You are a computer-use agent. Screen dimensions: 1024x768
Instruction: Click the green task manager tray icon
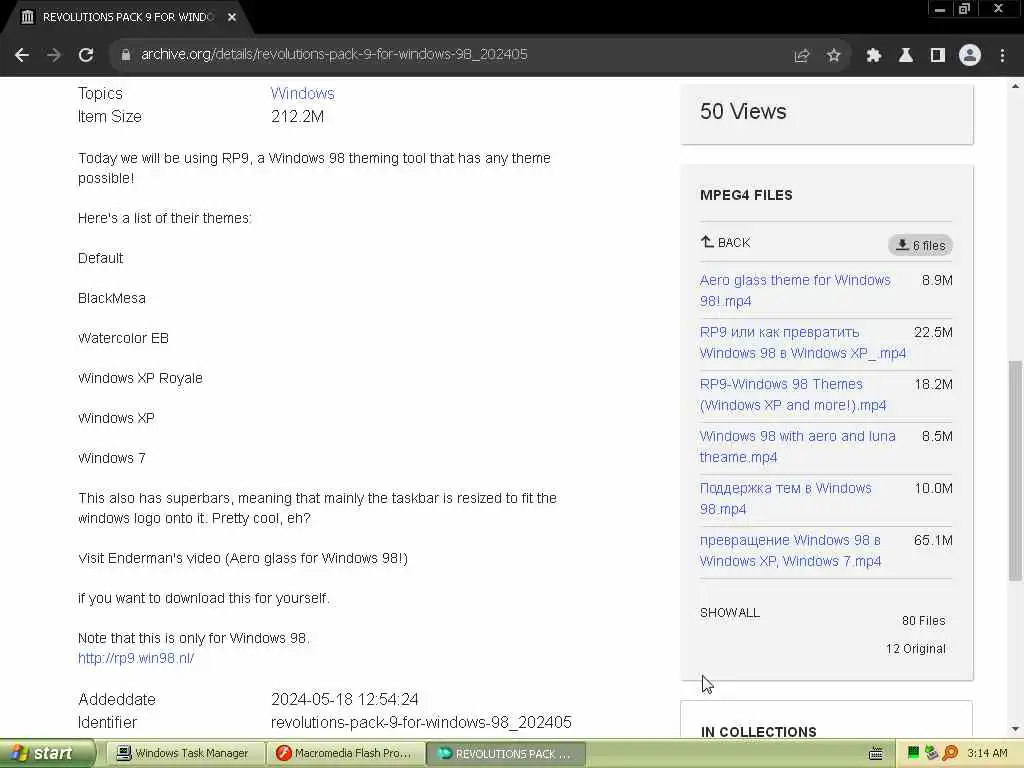pyautogui.click(x=914, y=754)
